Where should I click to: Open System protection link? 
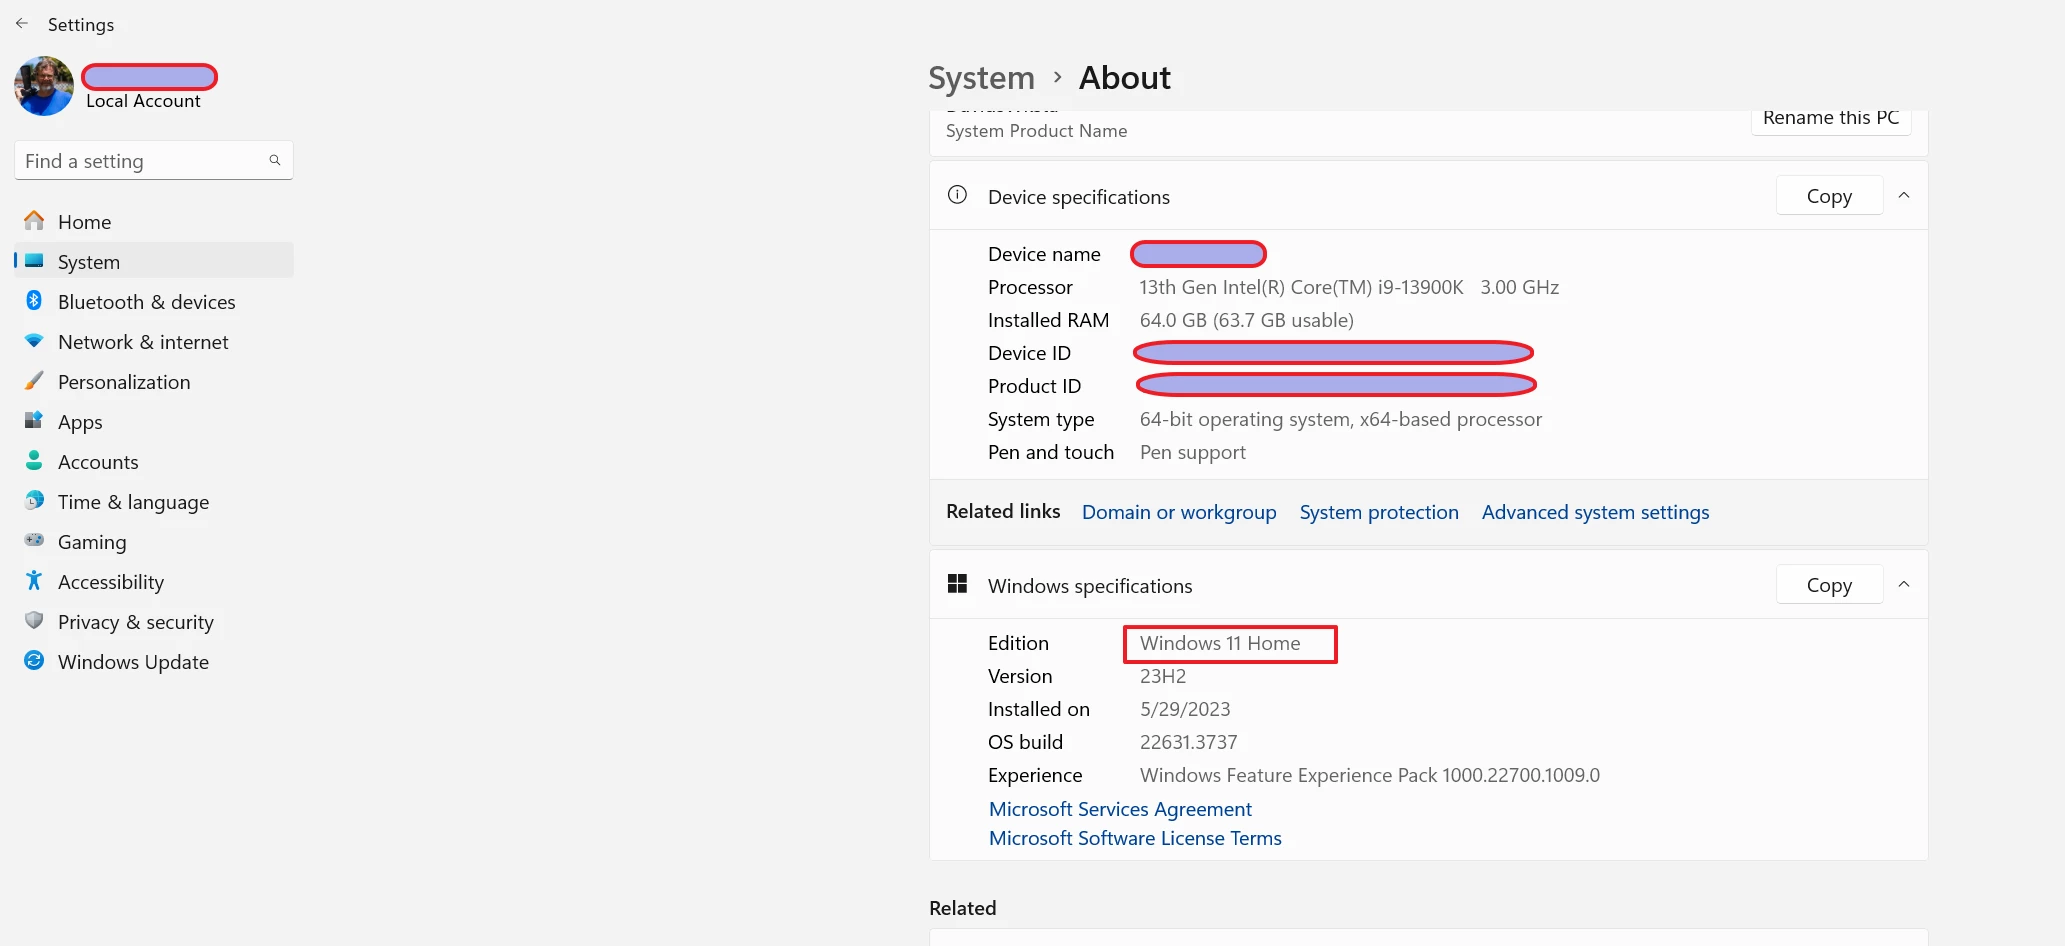(x=1379, y=512)
